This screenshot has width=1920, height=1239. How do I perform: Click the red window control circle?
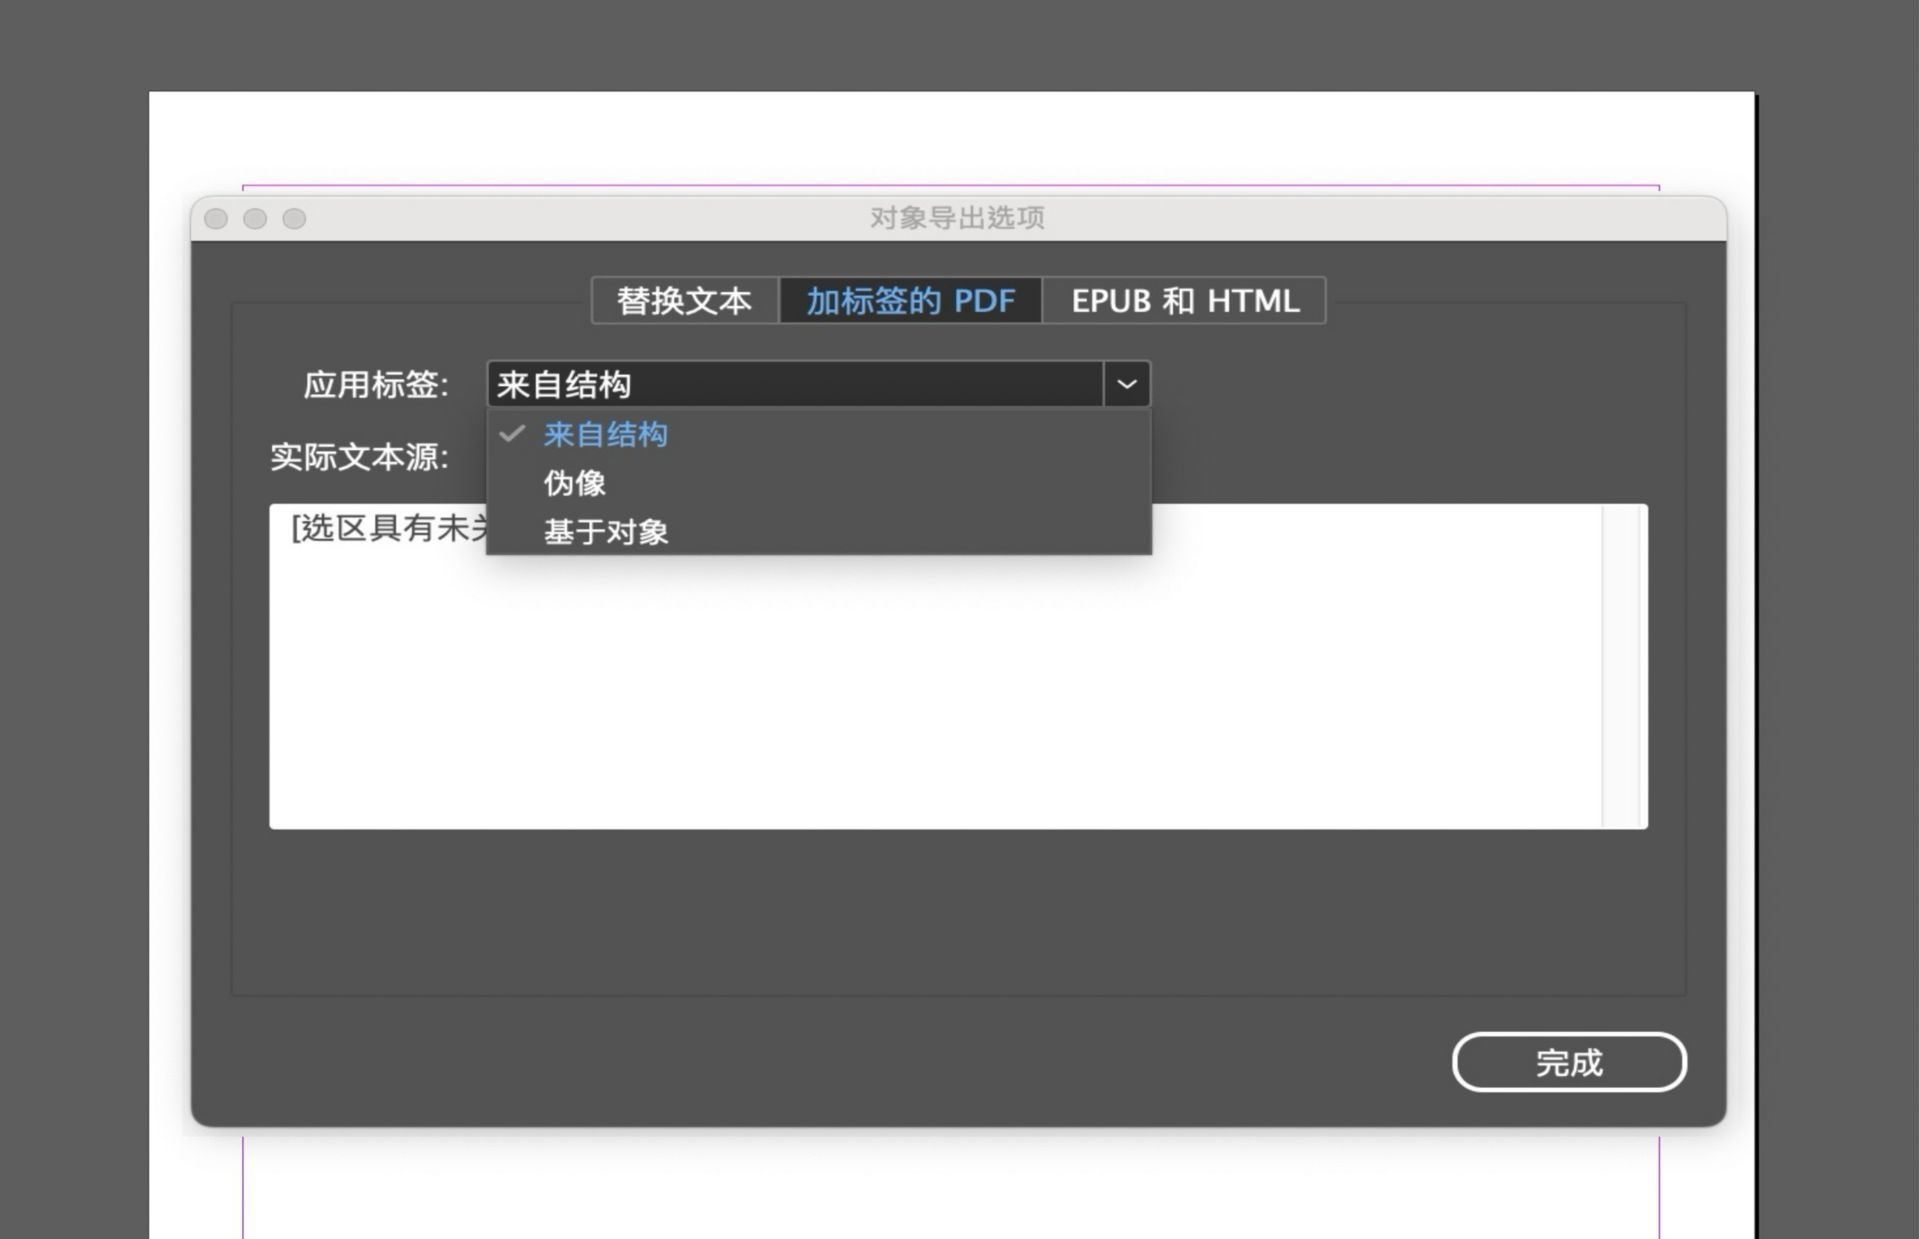click(x=217, y=219)
